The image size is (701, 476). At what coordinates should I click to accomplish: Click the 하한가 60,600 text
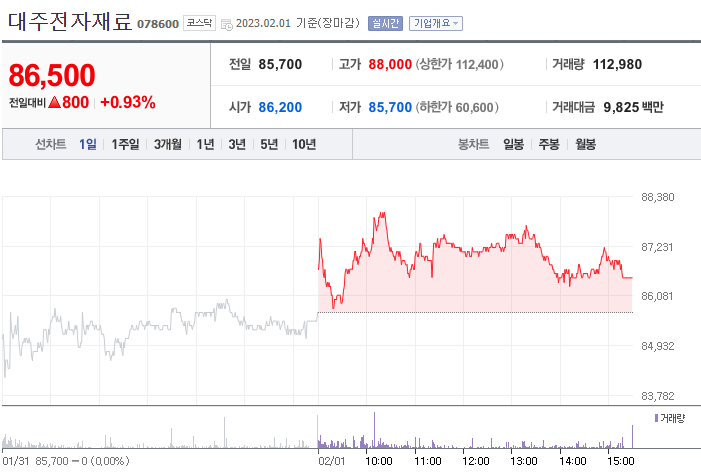[x=457, y=107]
